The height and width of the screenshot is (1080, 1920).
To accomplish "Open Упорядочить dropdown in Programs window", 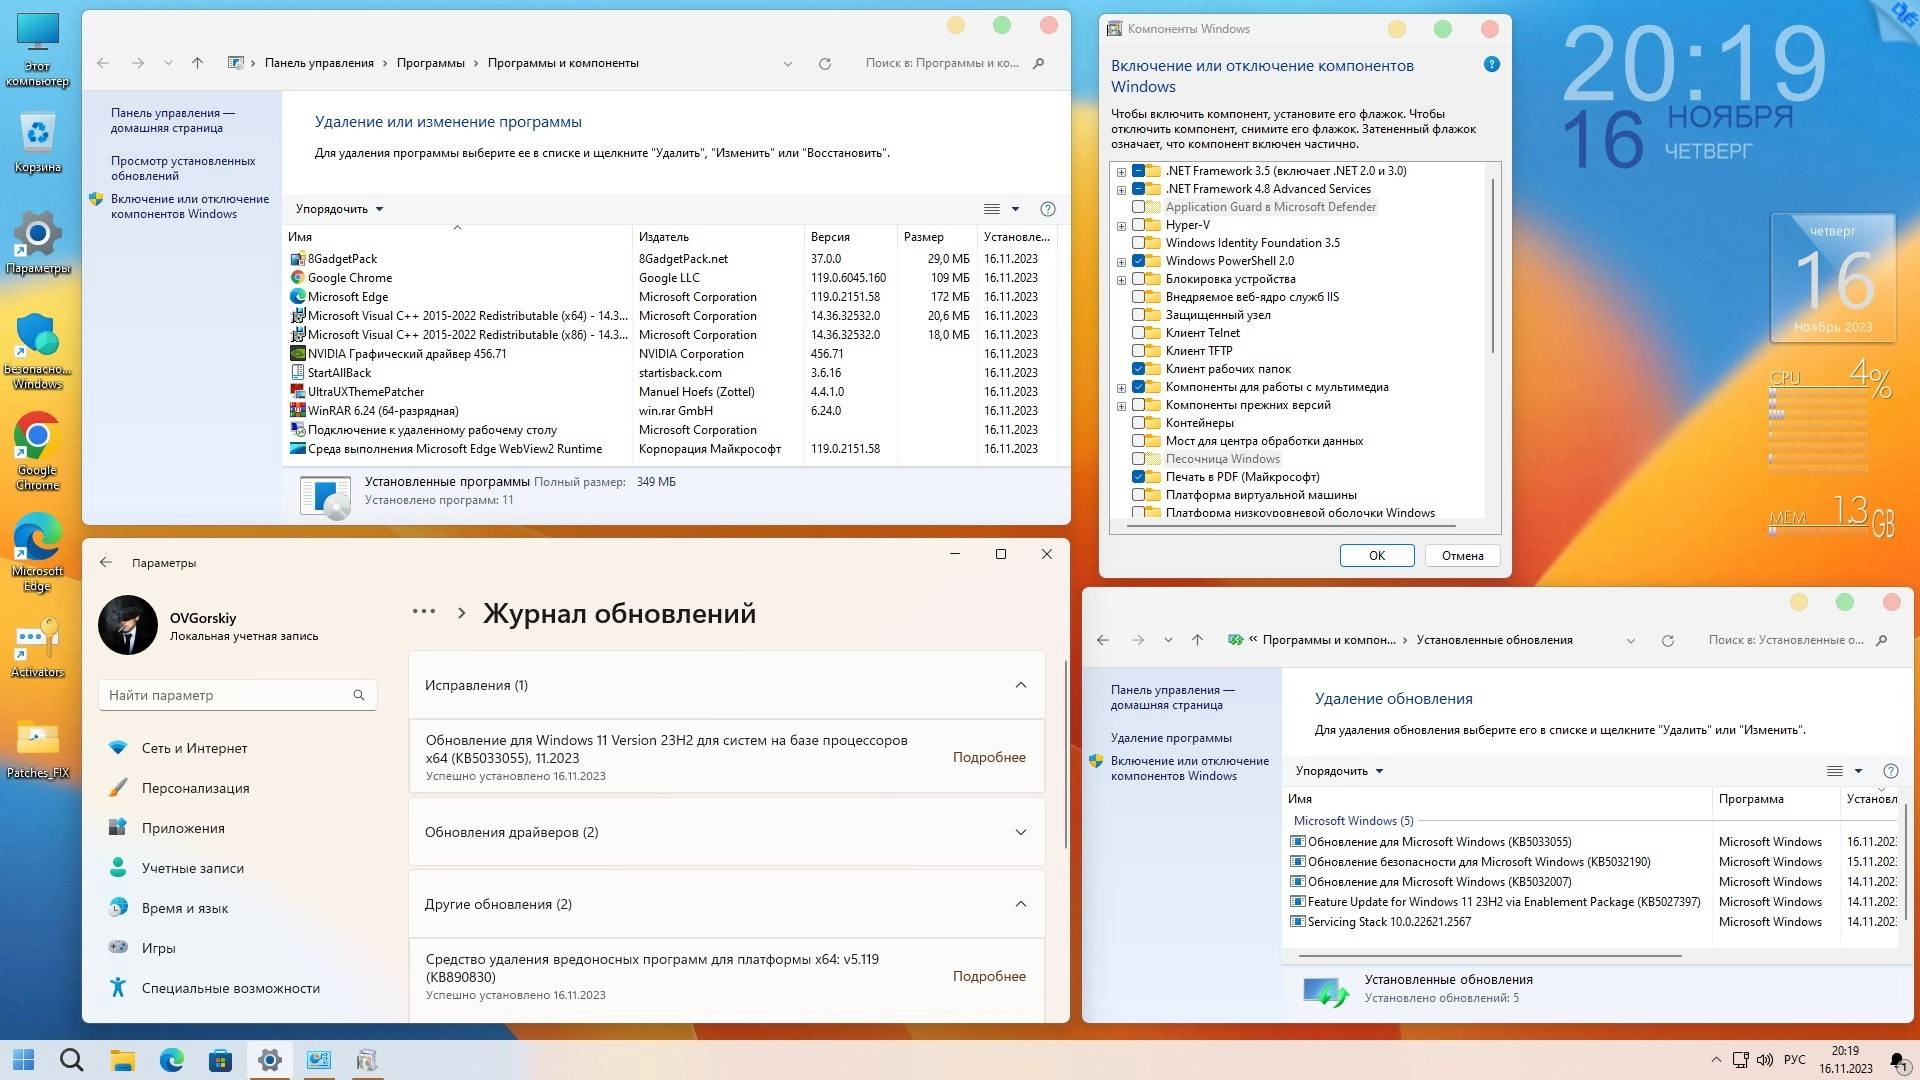I will pyautogui.click(x=339, y=209).
